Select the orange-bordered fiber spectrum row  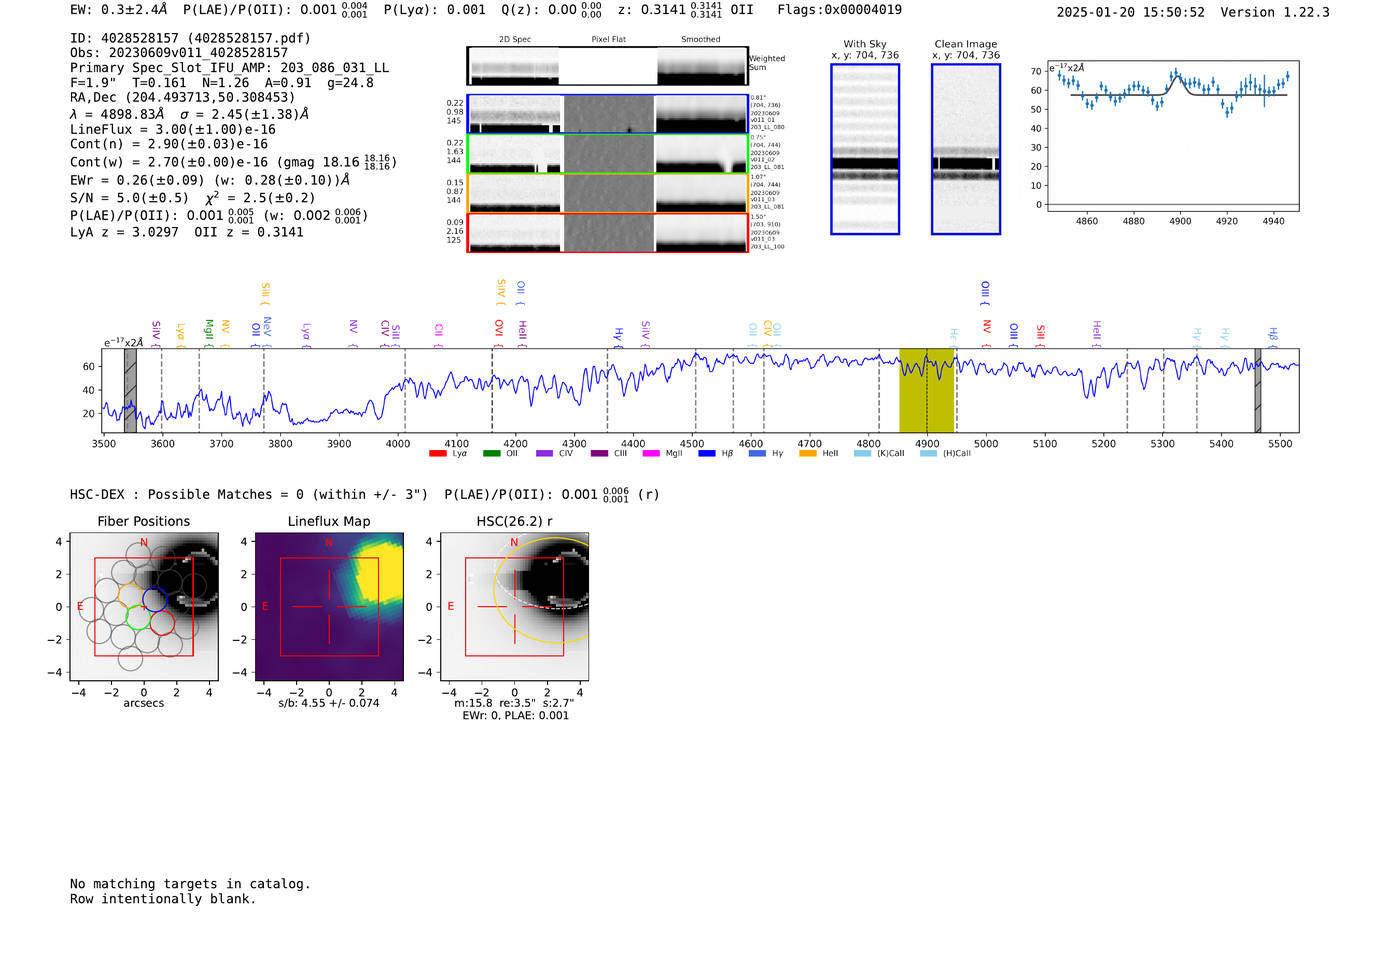coord(607,193)
